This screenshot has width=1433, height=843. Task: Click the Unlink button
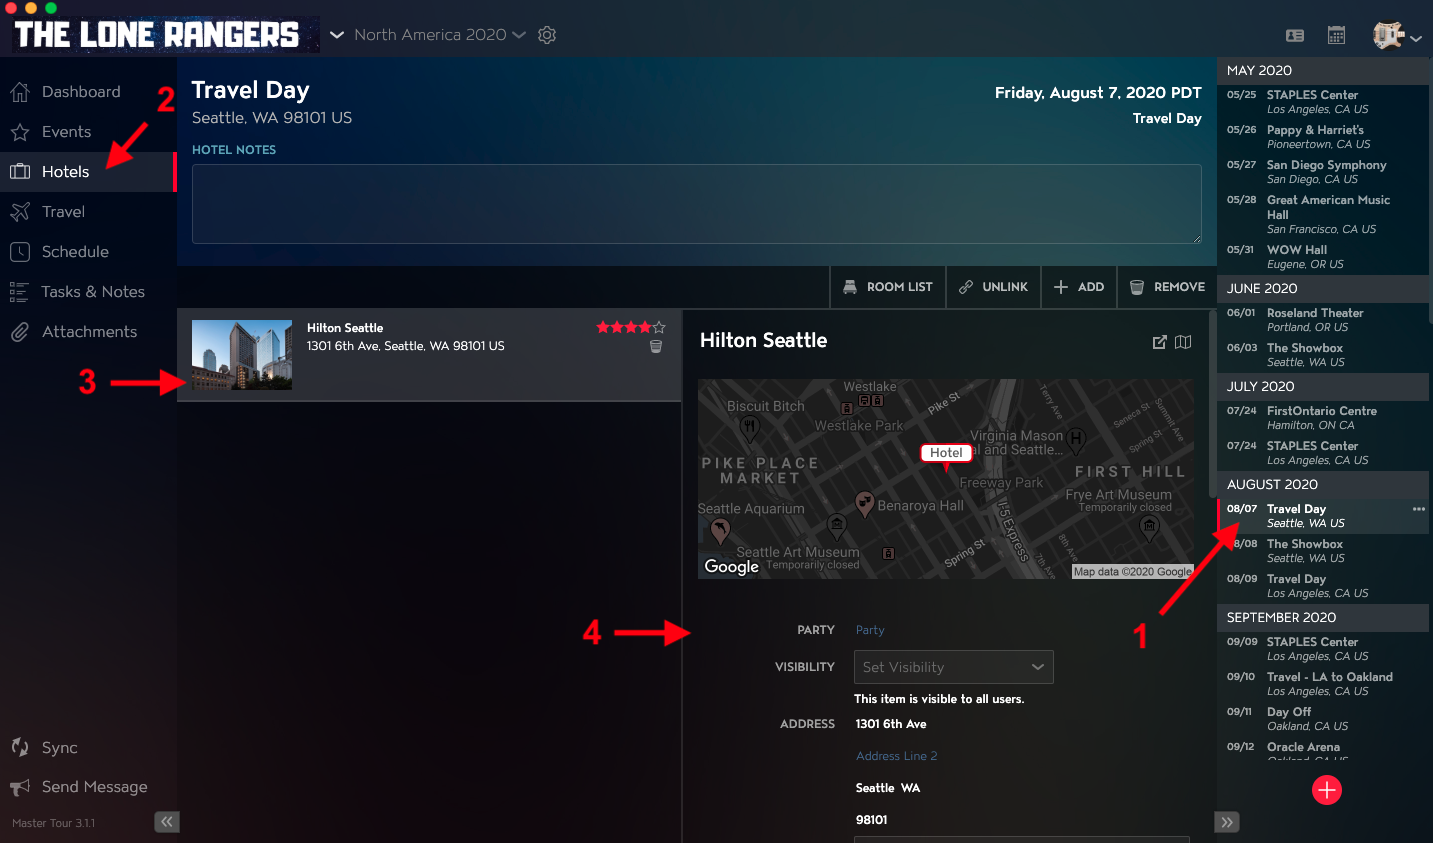coord(993,287)
